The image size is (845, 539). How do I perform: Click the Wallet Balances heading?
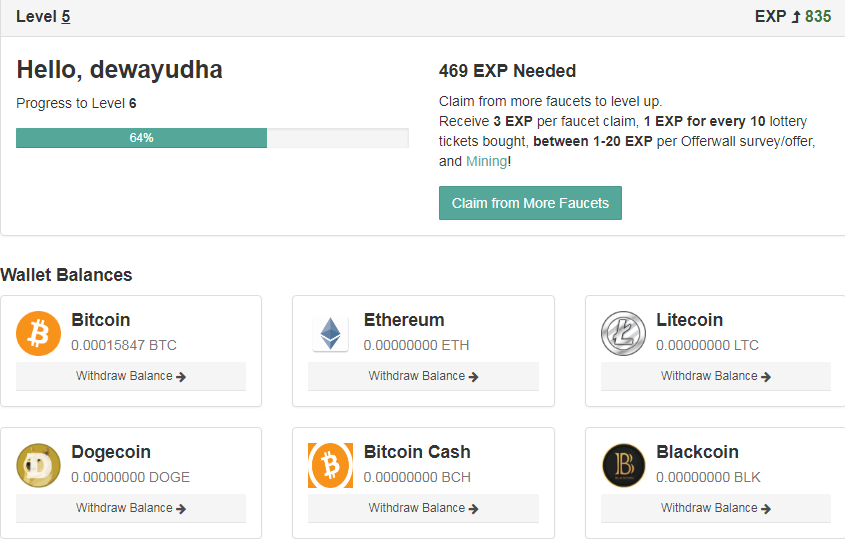click(66, 275)
